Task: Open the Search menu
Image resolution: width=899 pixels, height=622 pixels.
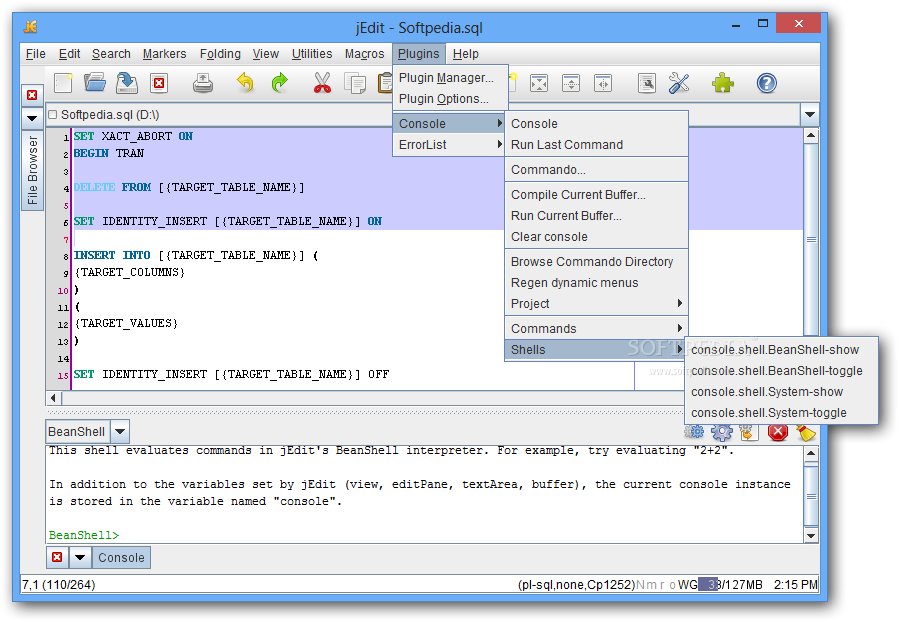Action: (x=111, y=54)
